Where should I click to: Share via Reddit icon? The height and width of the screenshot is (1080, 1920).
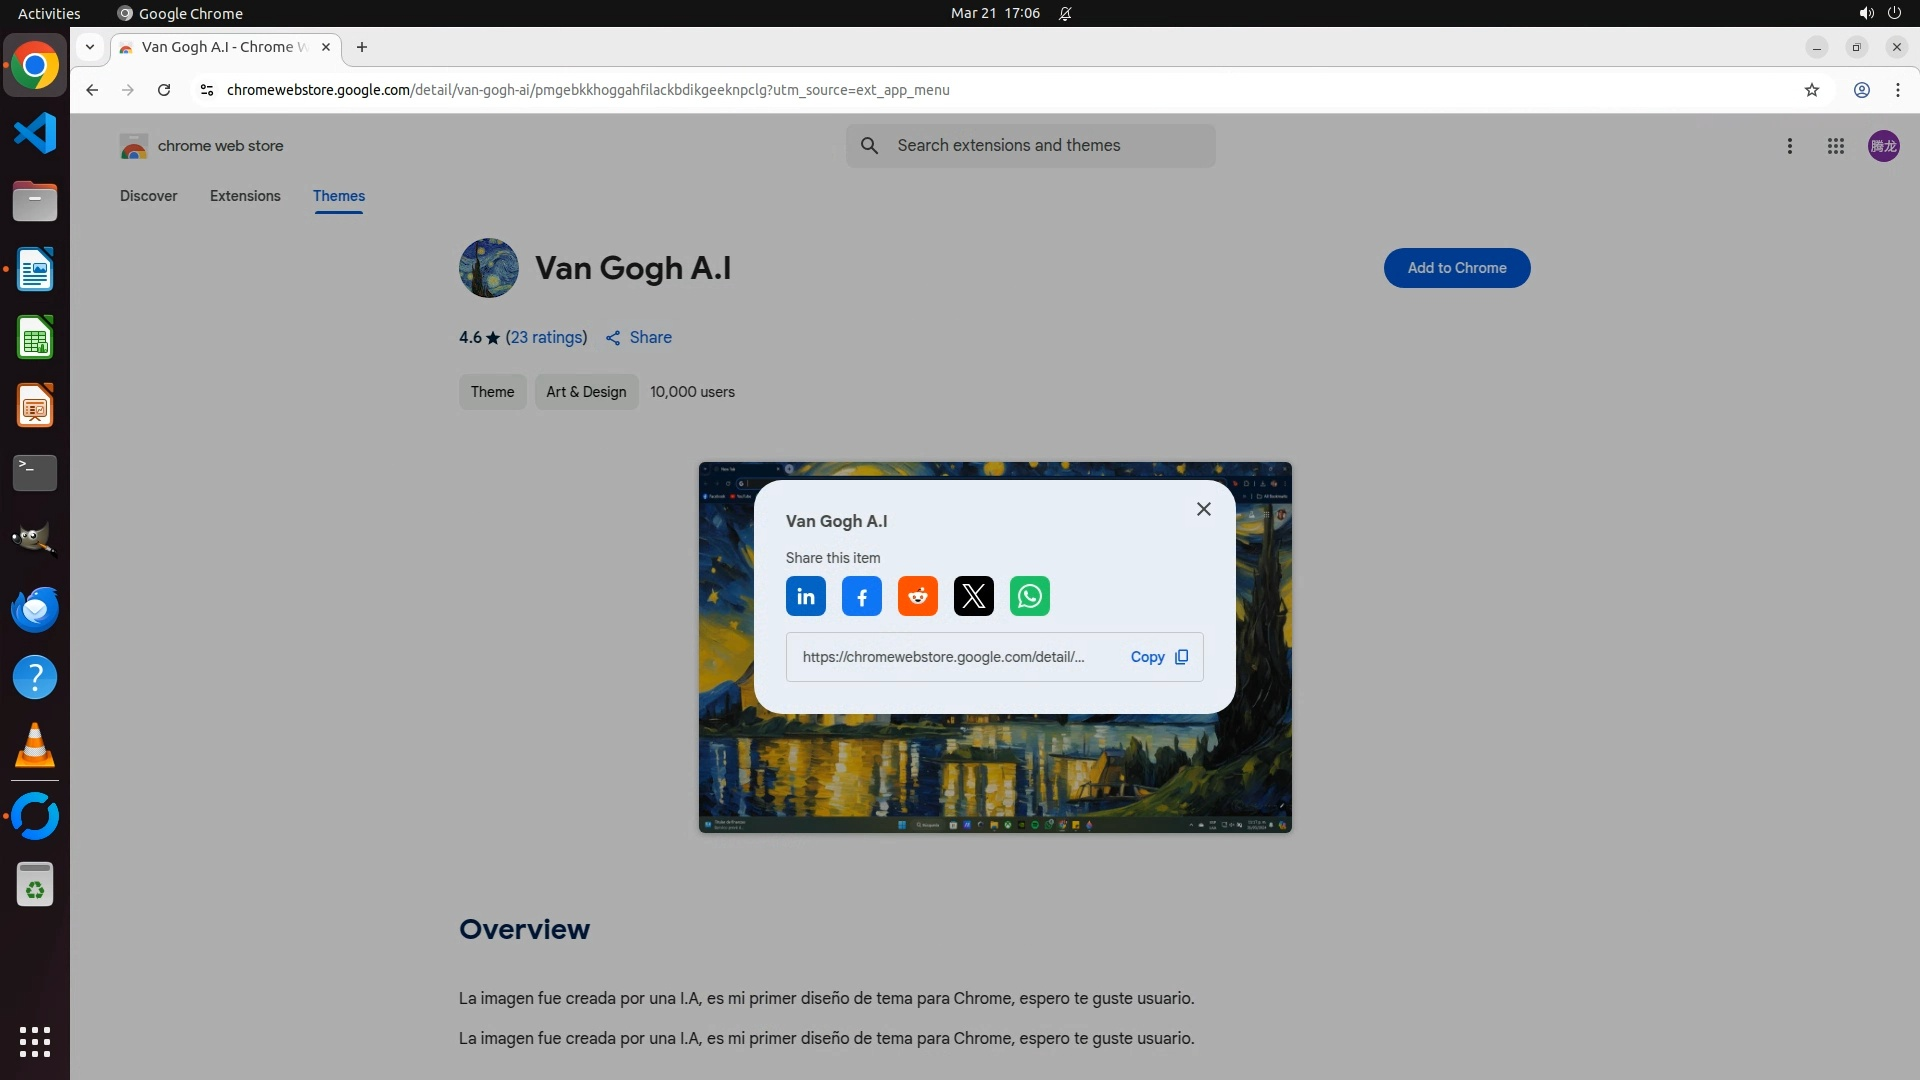pos(917,597)
